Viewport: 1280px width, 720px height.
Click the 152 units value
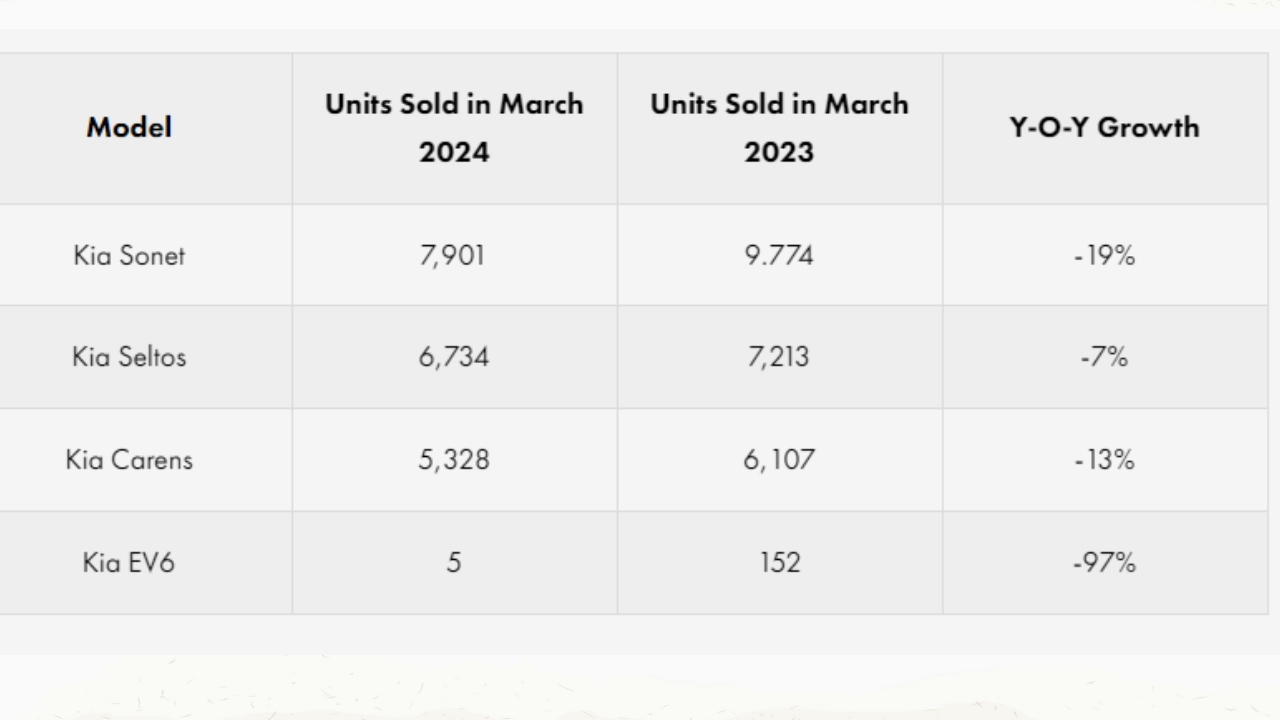click(779, 563)
